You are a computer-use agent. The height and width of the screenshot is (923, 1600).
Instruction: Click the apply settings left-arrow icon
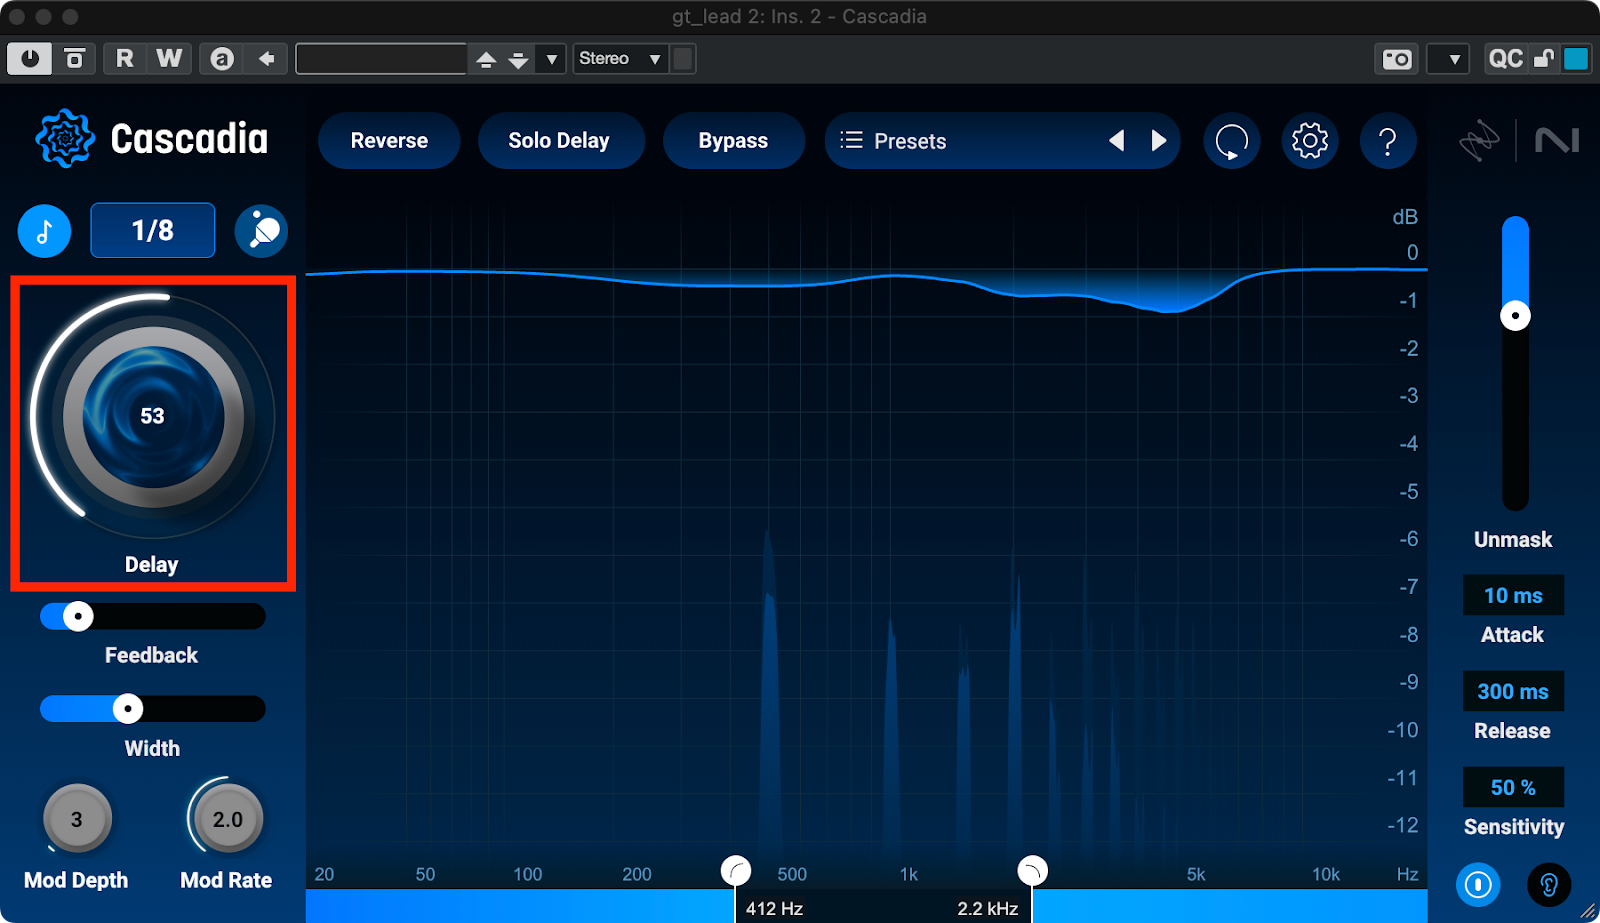(x=266, y=59)
